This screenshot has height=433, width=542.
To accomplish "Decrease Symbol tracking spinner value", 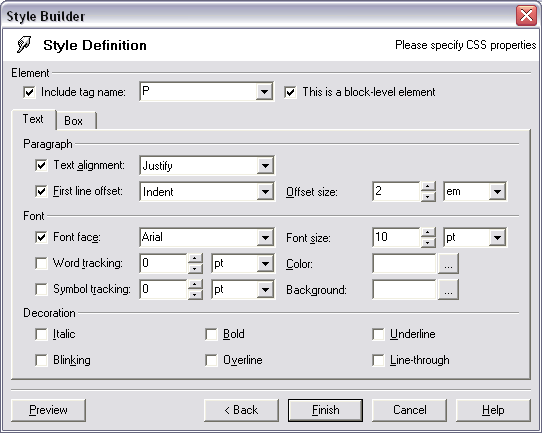I will click(195, 294).
